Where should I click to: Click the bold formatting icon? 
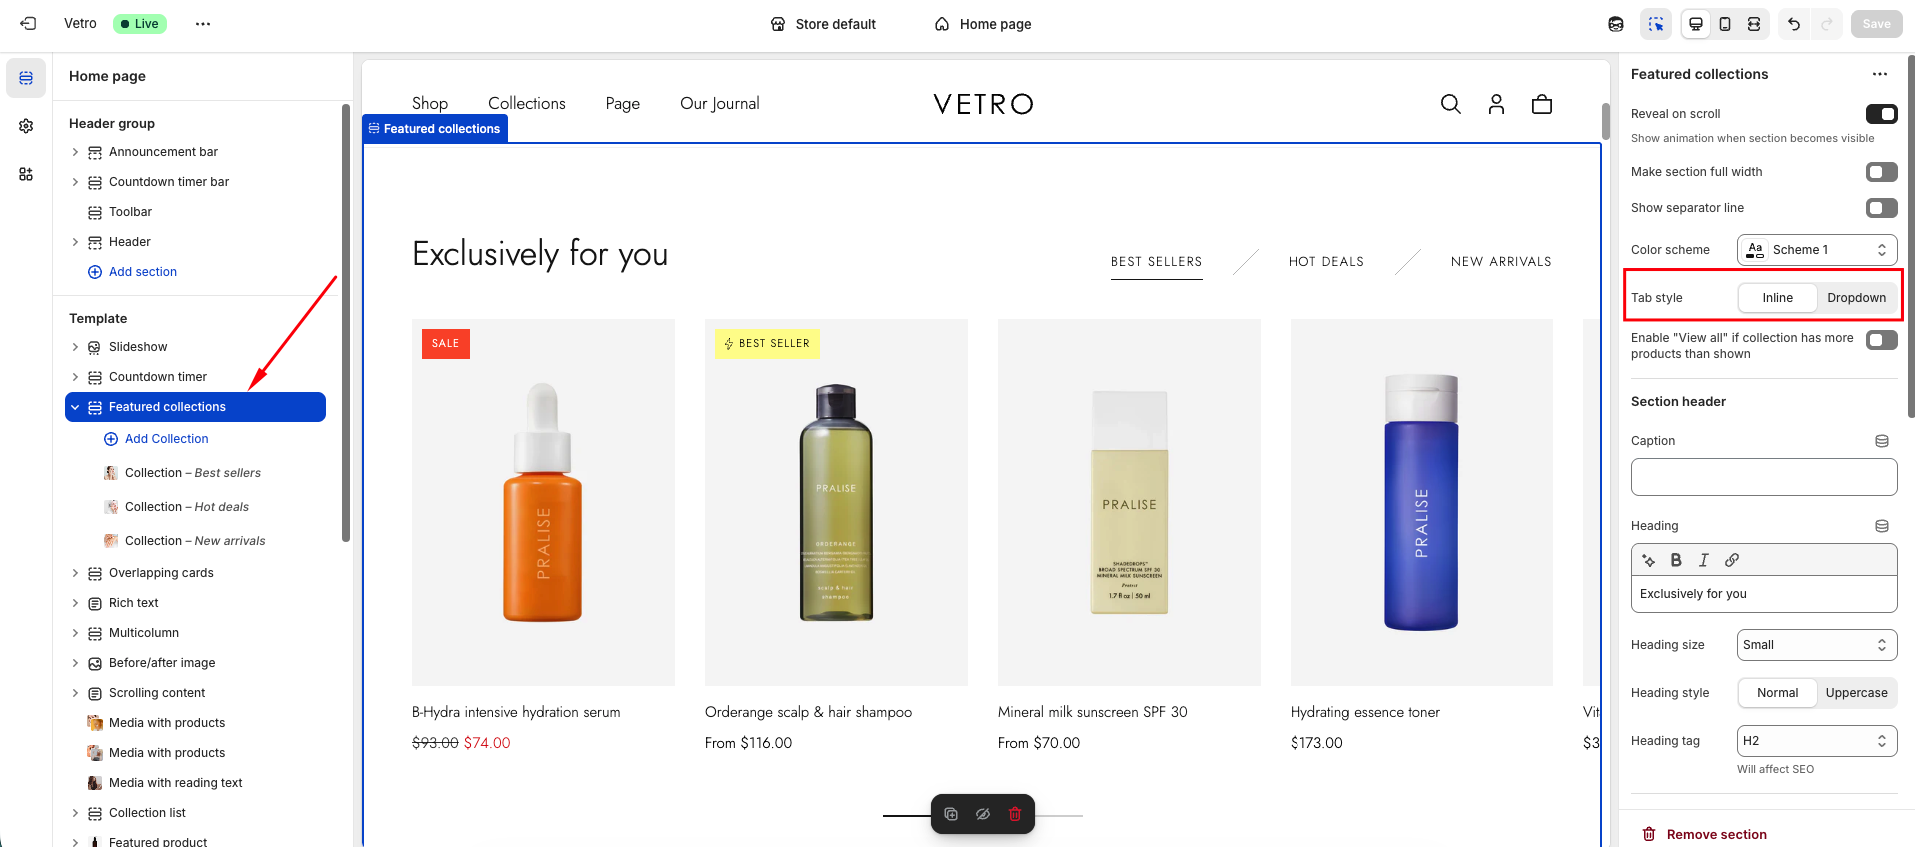pos(1676,560)
